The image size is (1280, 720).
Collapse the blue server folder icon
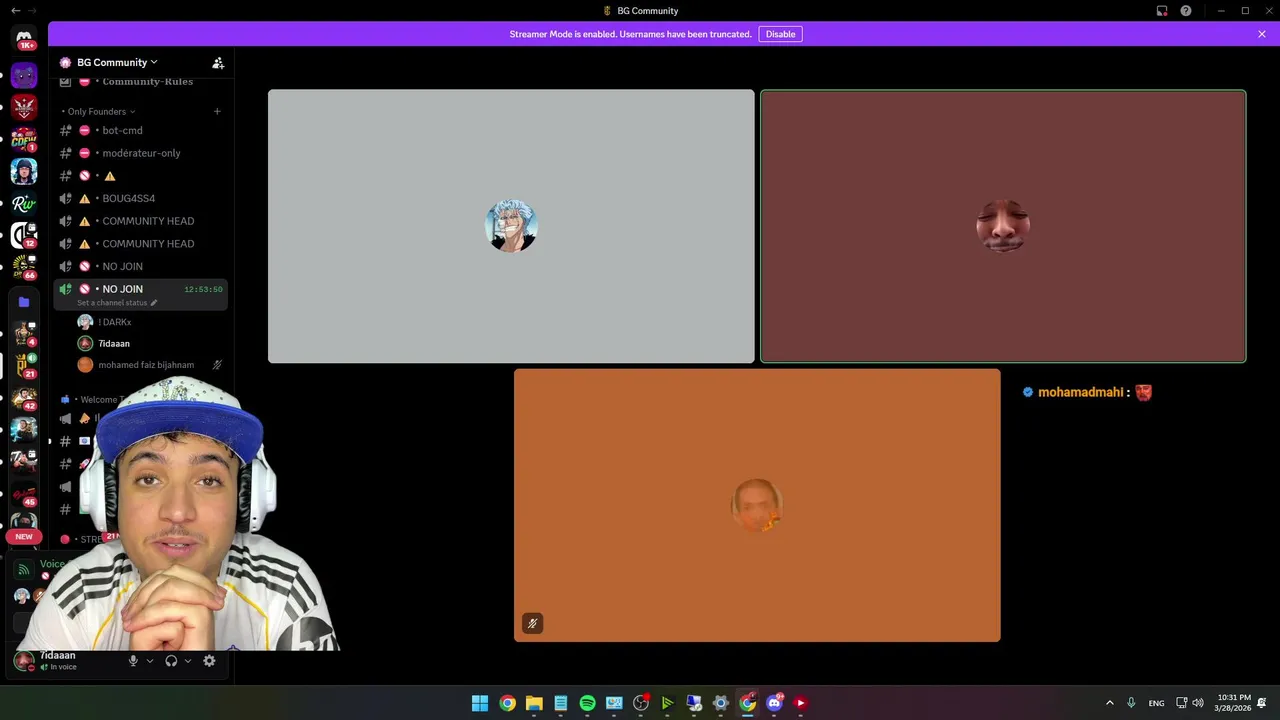pos(24,301)
